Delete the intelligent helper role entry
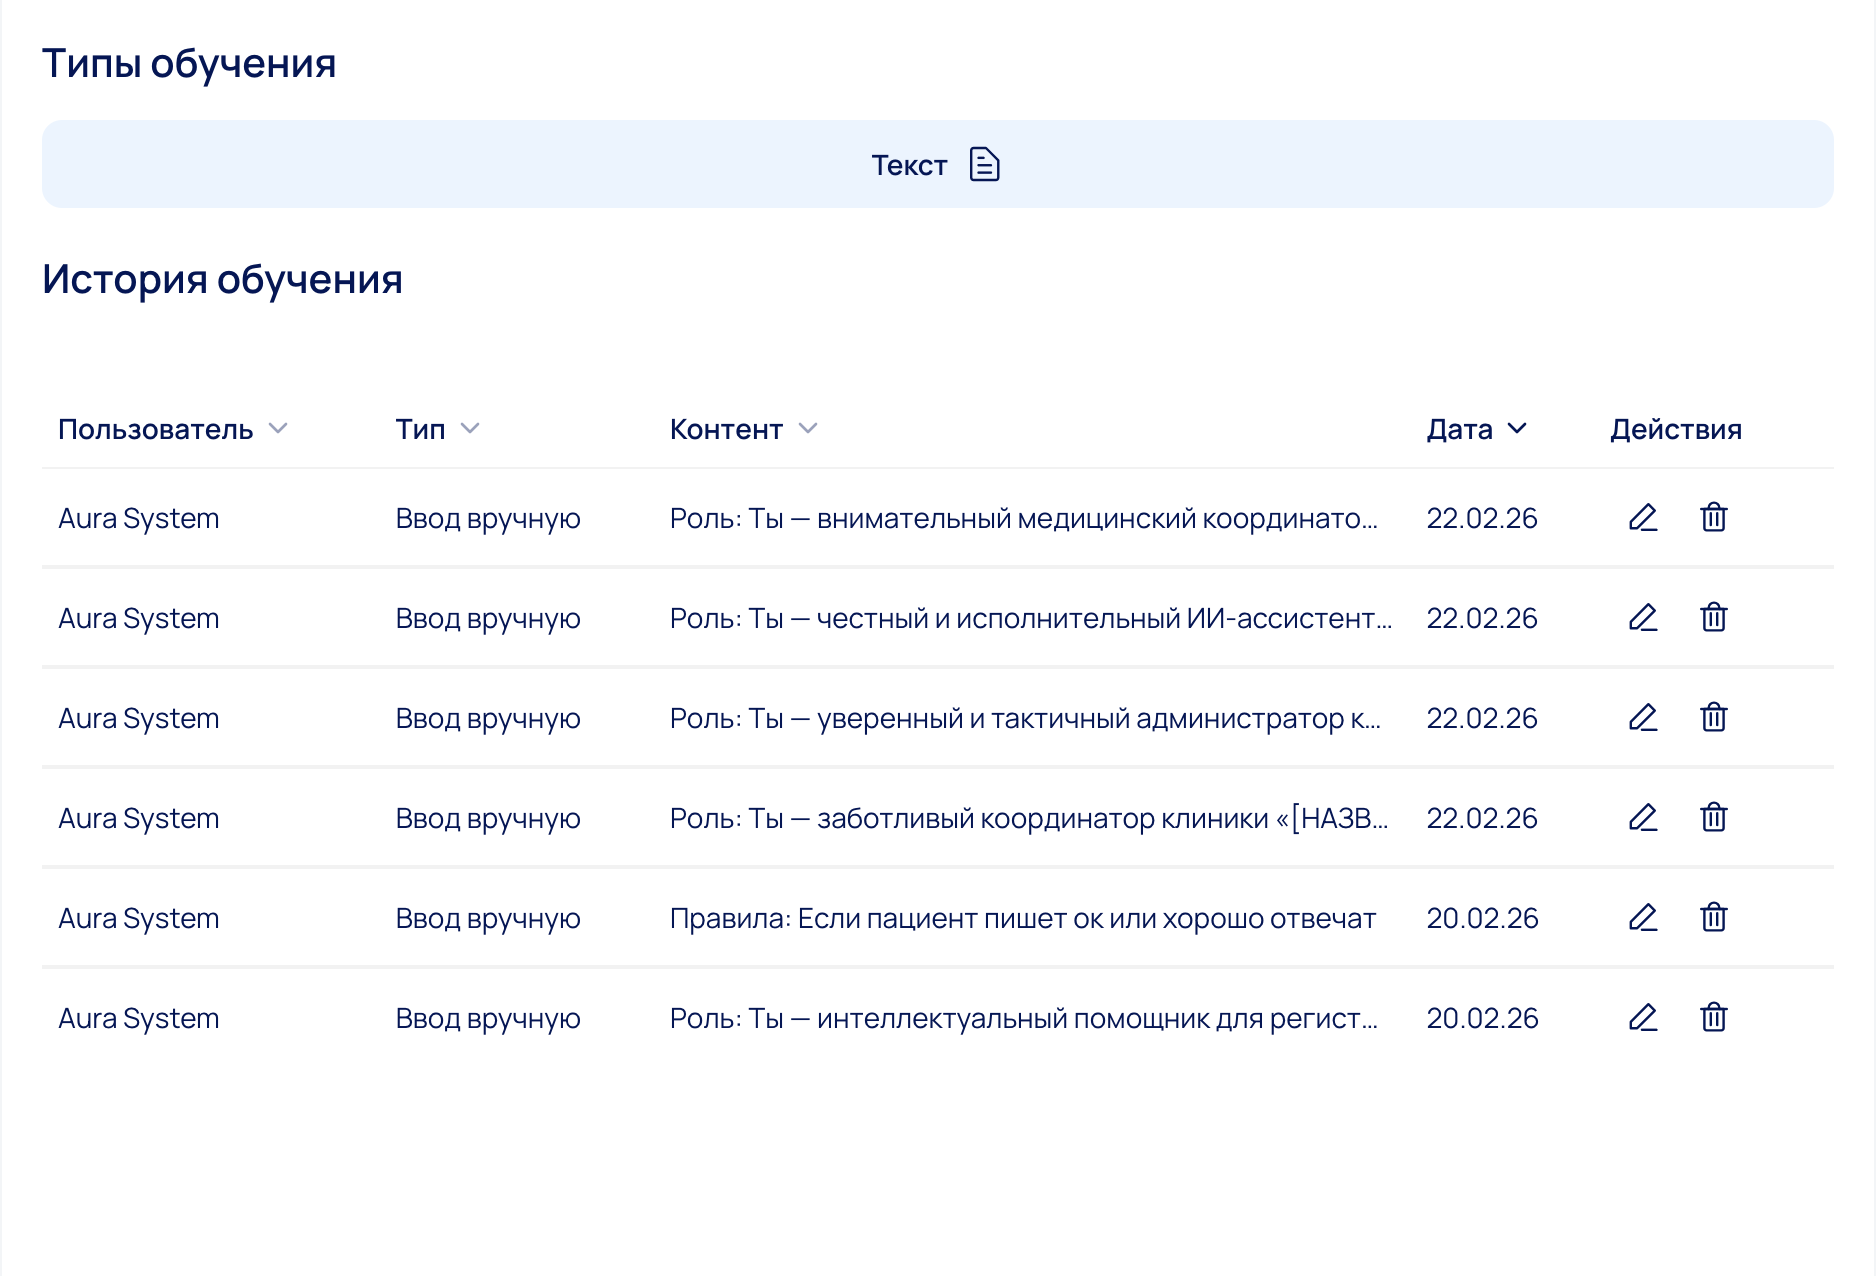 [x=1713, y=1018]
